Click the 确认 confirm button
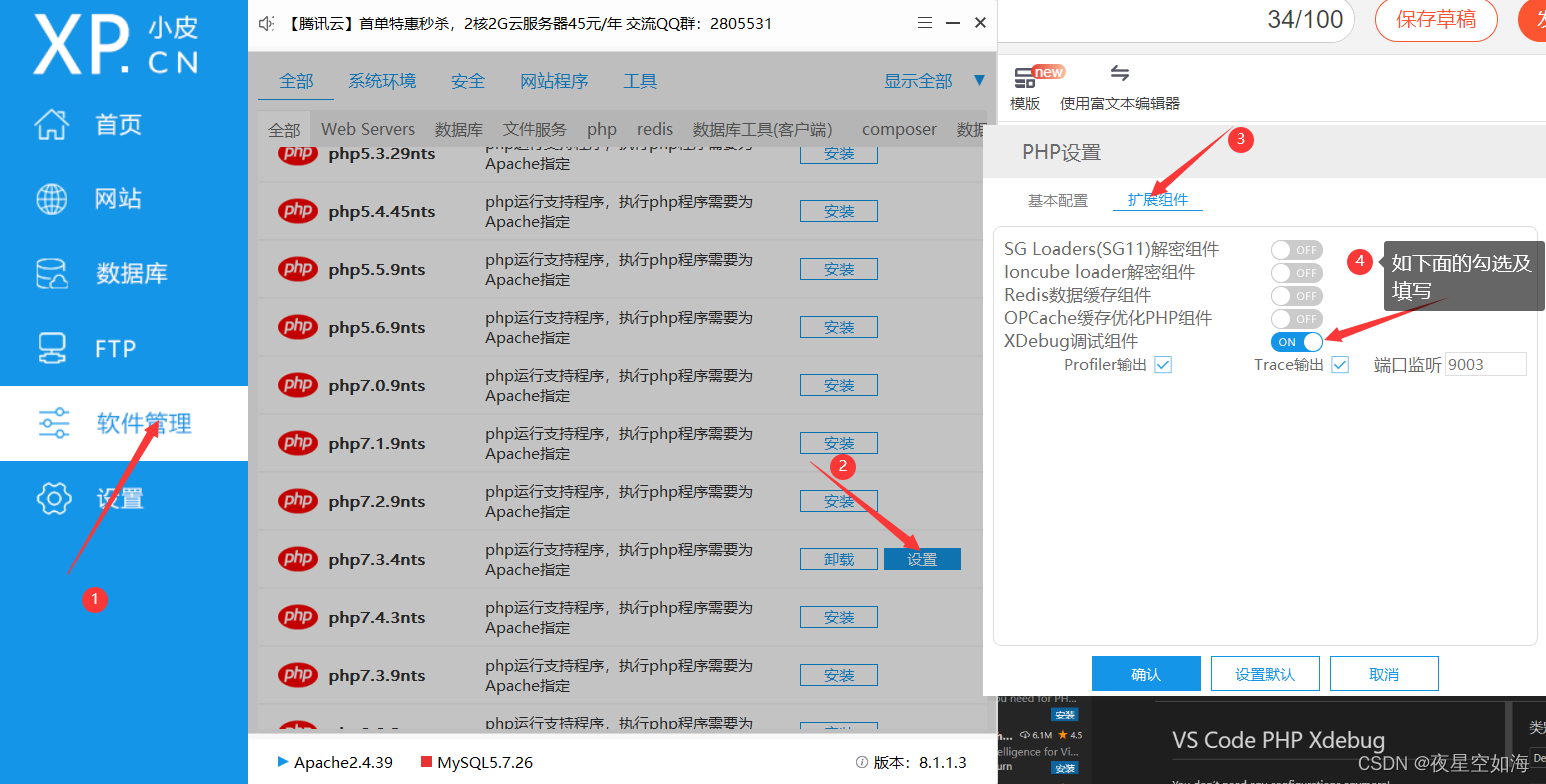Viewport: 1546px width, 784px height. click(x=1146, y=673)
